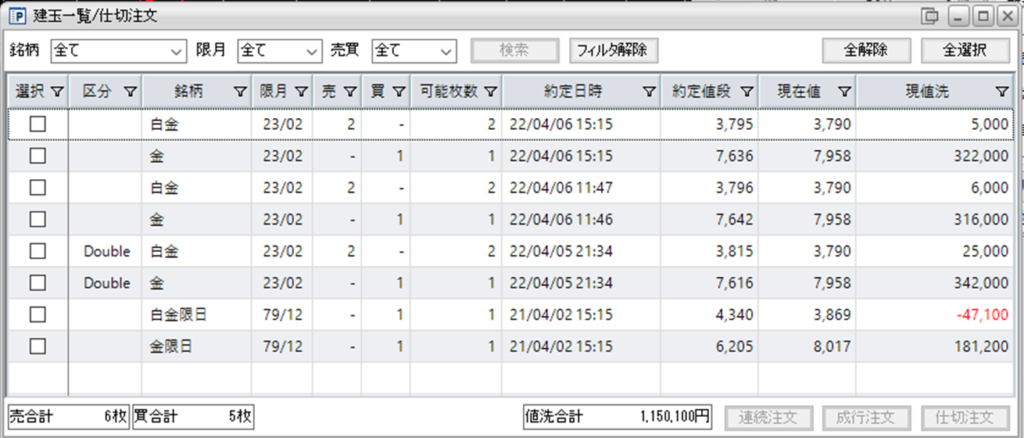Click the 値洗合計 1,150,100円 total field
This screenshot has height=438, width=1024.
pos(617,416)
